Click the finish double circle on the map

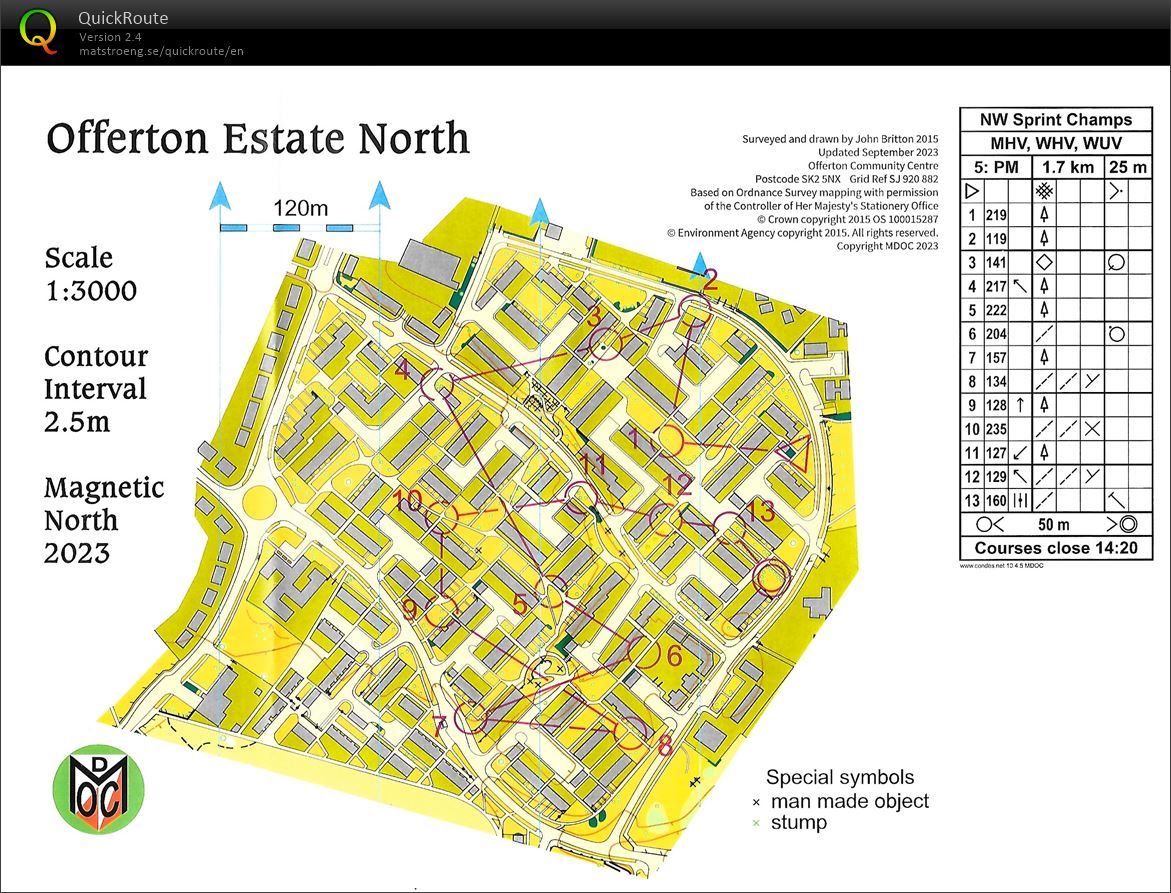coord(771,578)
